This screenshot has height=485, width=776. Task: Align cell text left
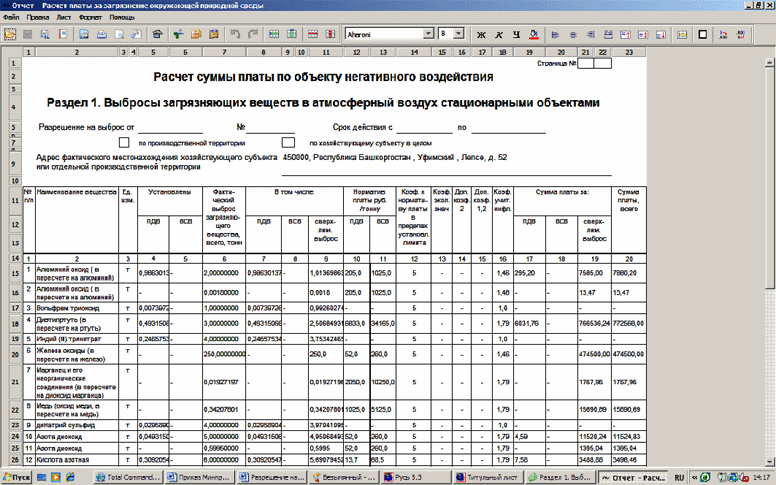tap(555, 34)
